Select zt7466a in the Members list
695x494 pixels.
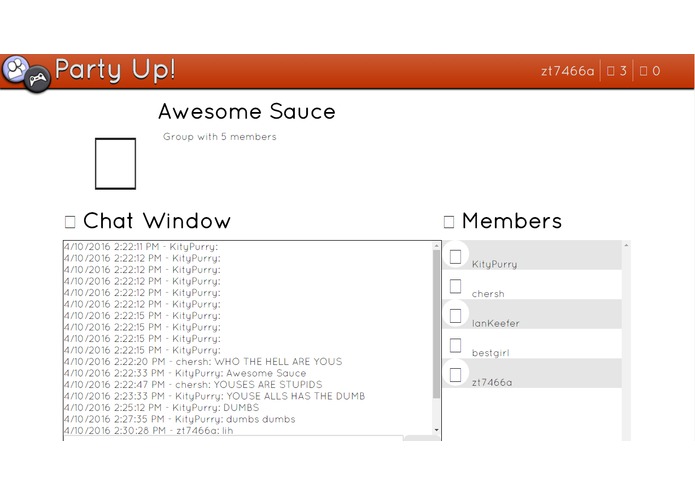[532, 373]
